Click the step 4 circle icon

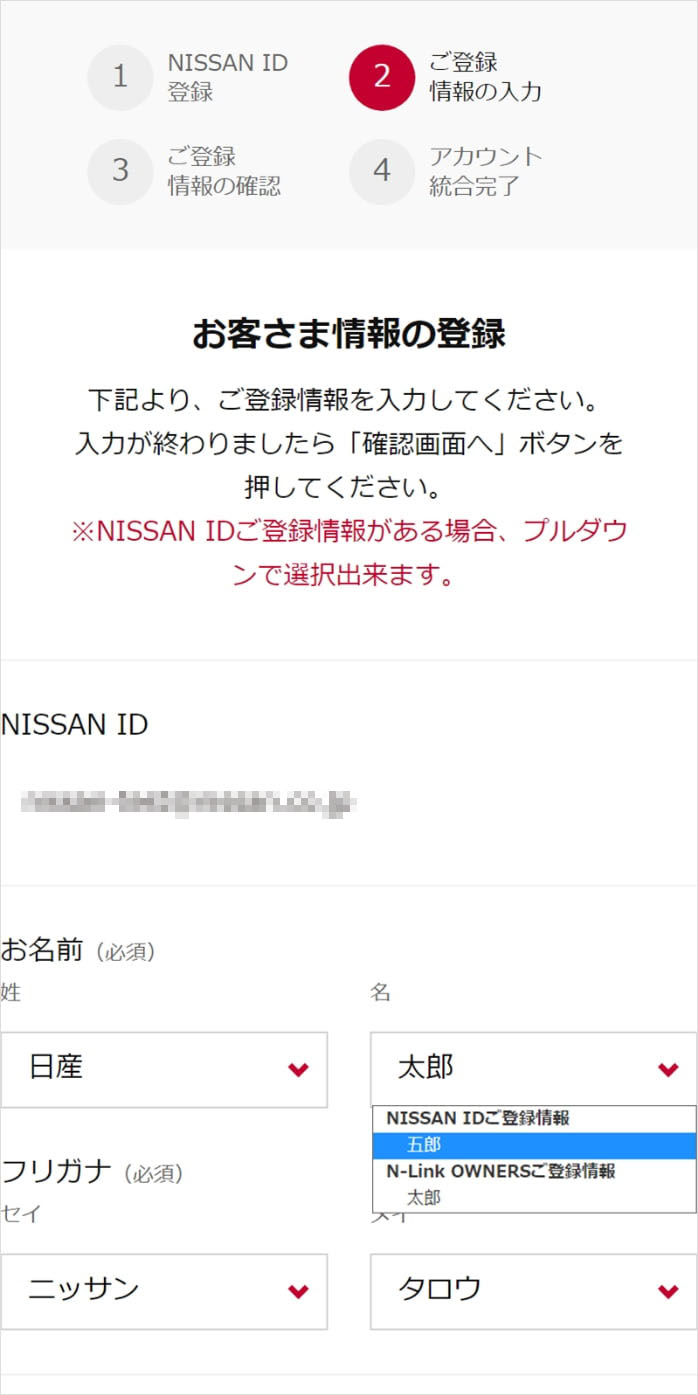(x=381, y=171)
